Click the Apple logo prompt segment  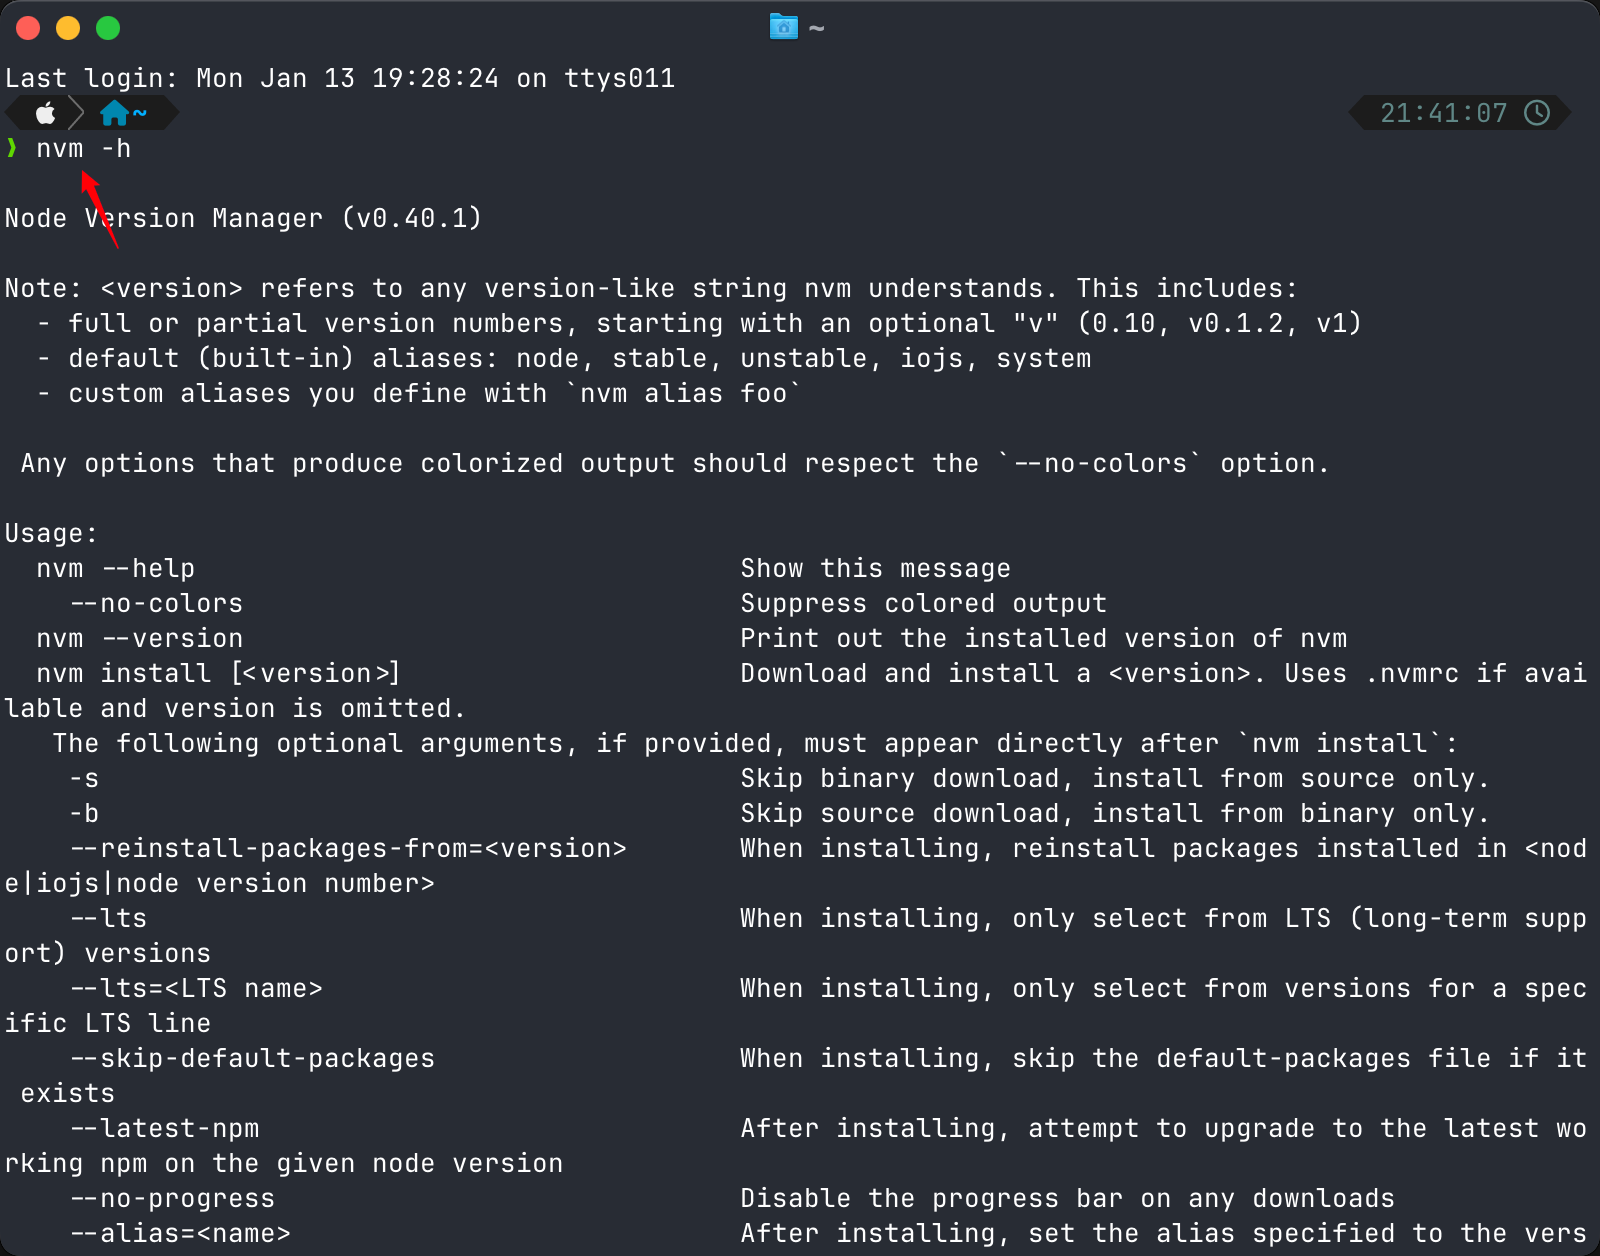click(x=45, y=113)
